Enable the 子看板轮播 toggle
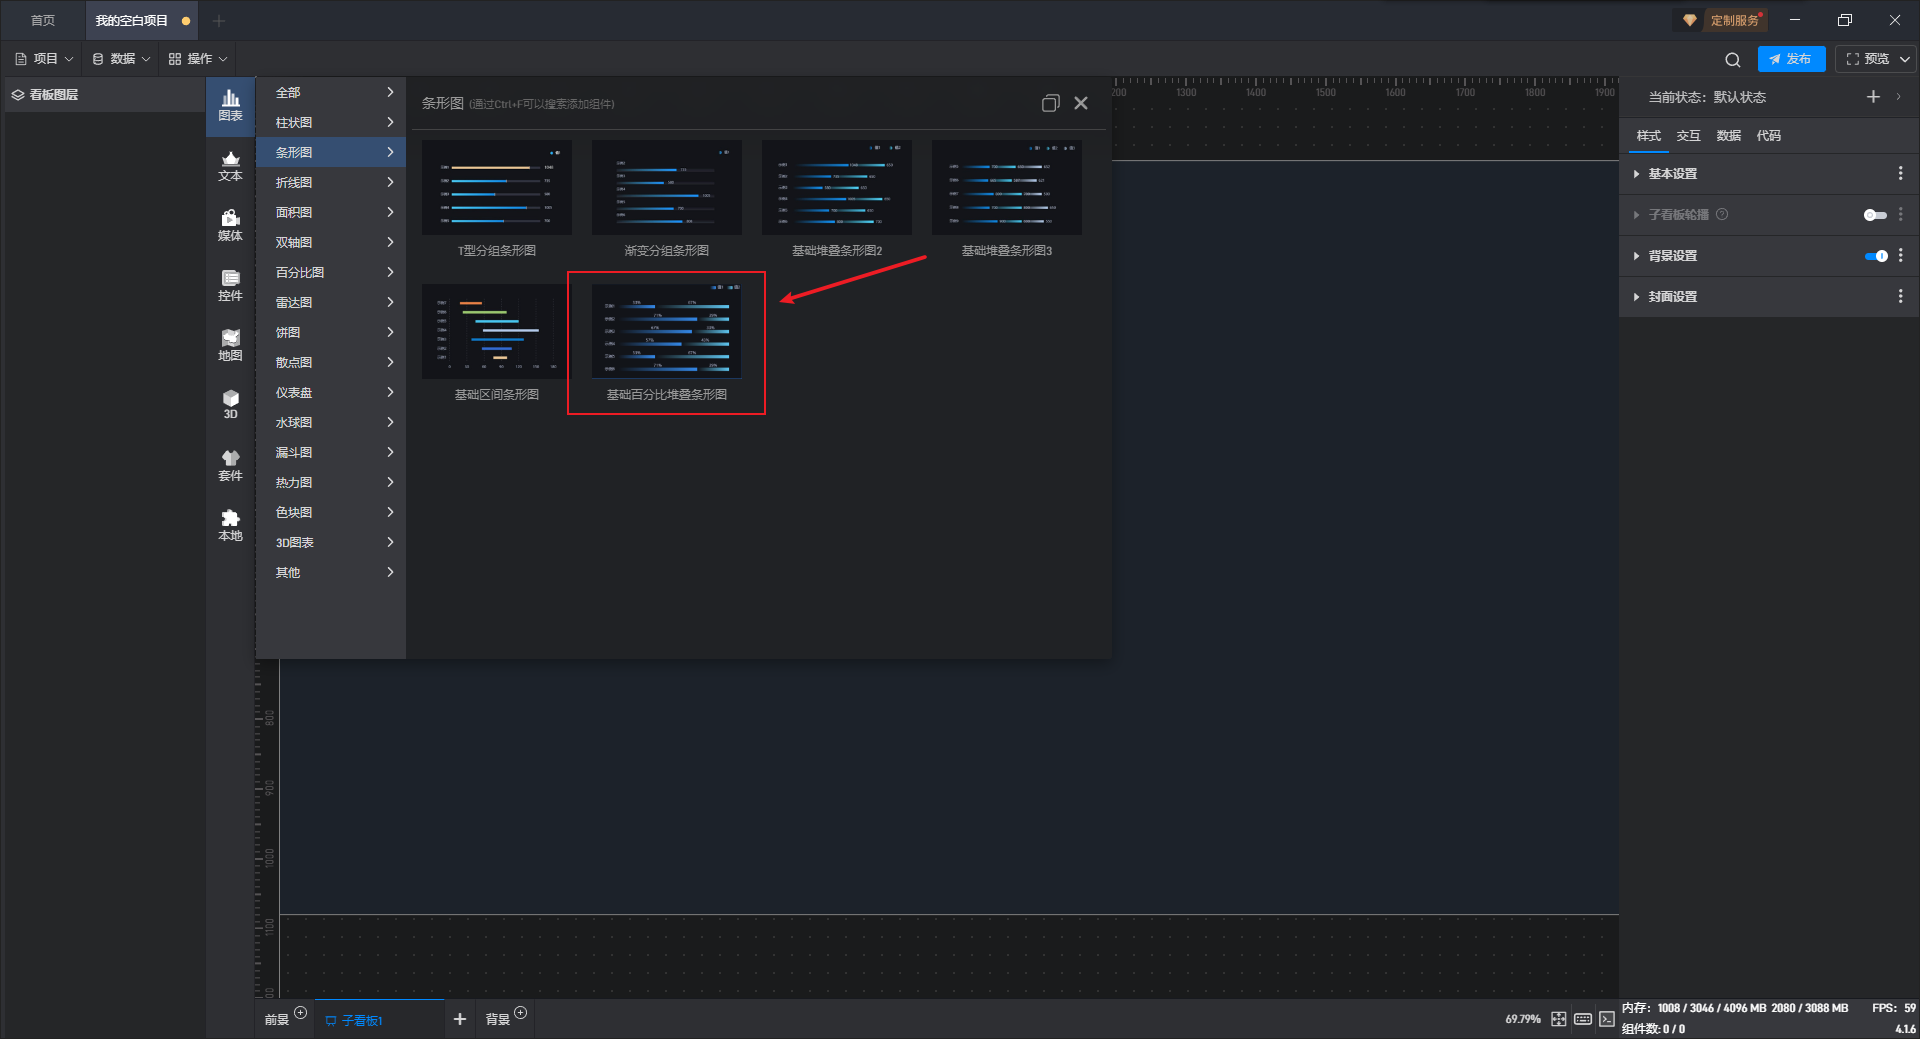This screenshot has height=1039, width=1920. [1875, 215]
